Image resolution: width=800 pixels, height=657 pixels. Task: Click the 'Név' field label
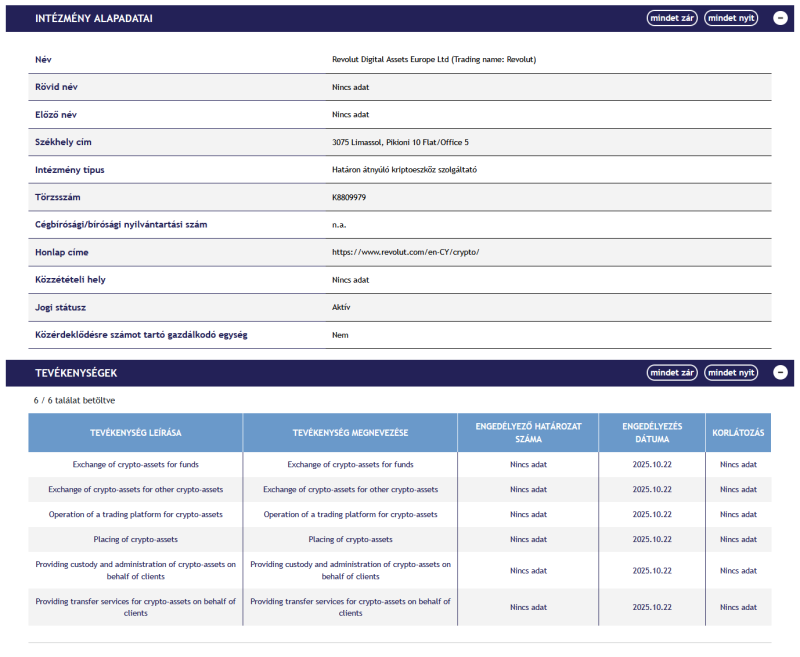click(43, 60)
